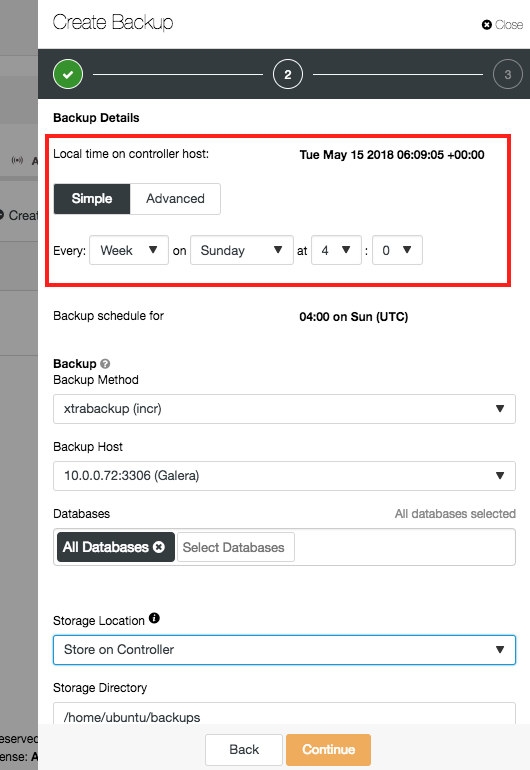Click the completed step one checkmark circle
This screenshot has width=530, height=770.
click(x=68, y=74)
